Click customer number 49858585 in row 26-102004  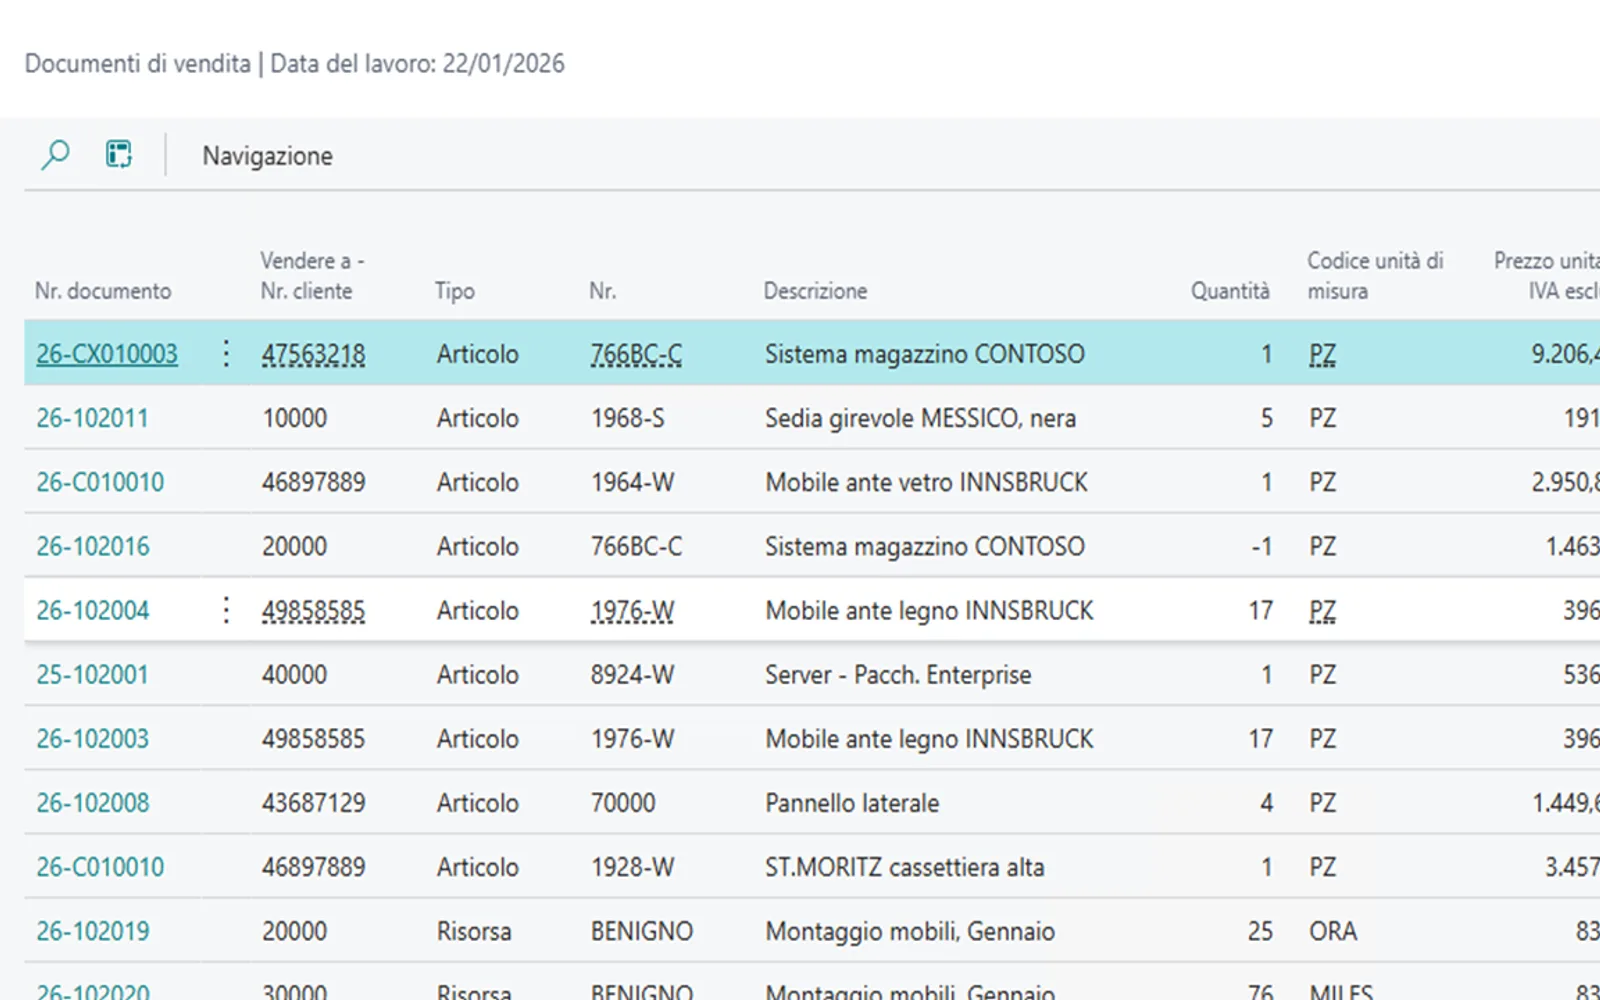click(x=313, y=610)
